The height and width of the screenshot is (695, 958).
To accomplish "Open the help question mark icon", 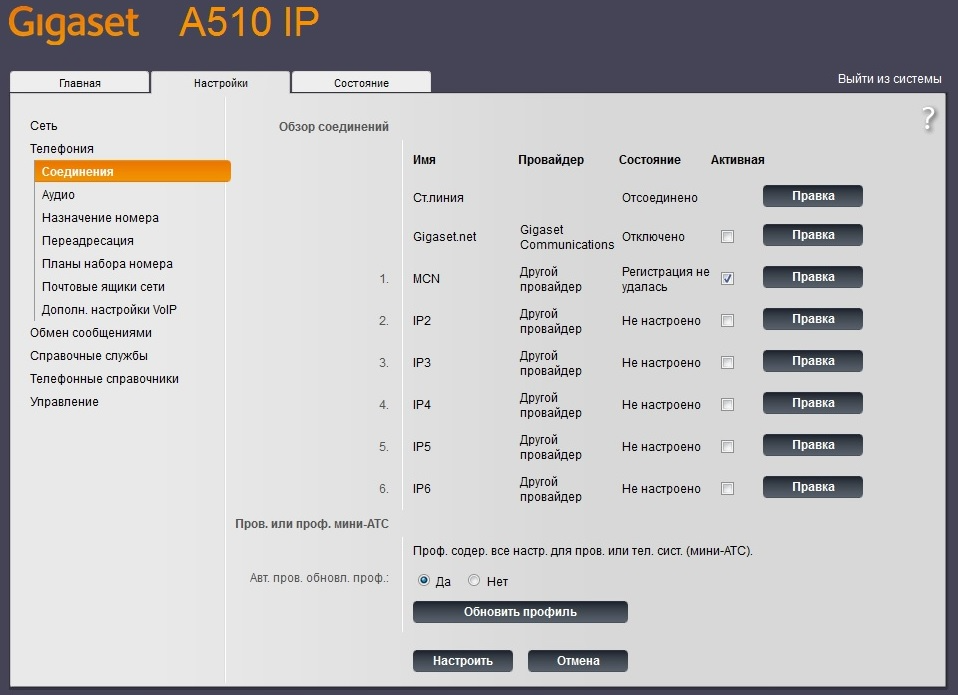I will tap(928, 118).
